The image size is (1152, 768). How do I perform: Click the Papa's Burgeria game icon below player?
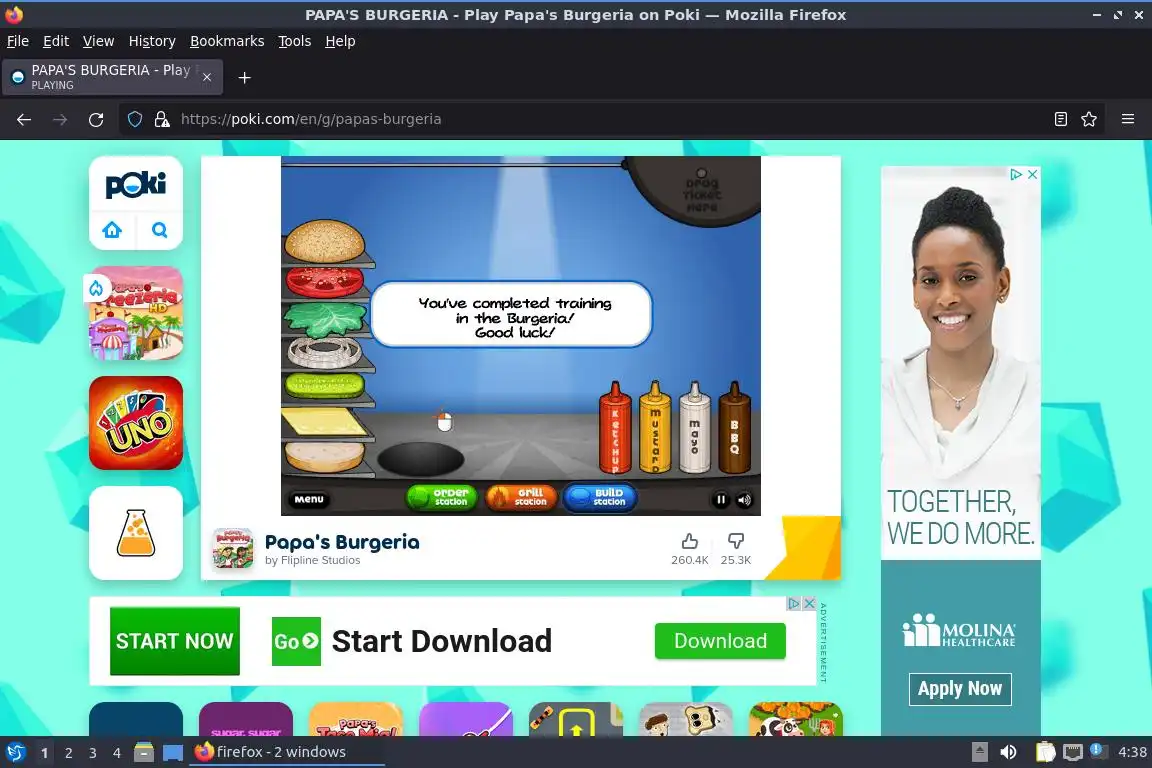click(233, 548)
